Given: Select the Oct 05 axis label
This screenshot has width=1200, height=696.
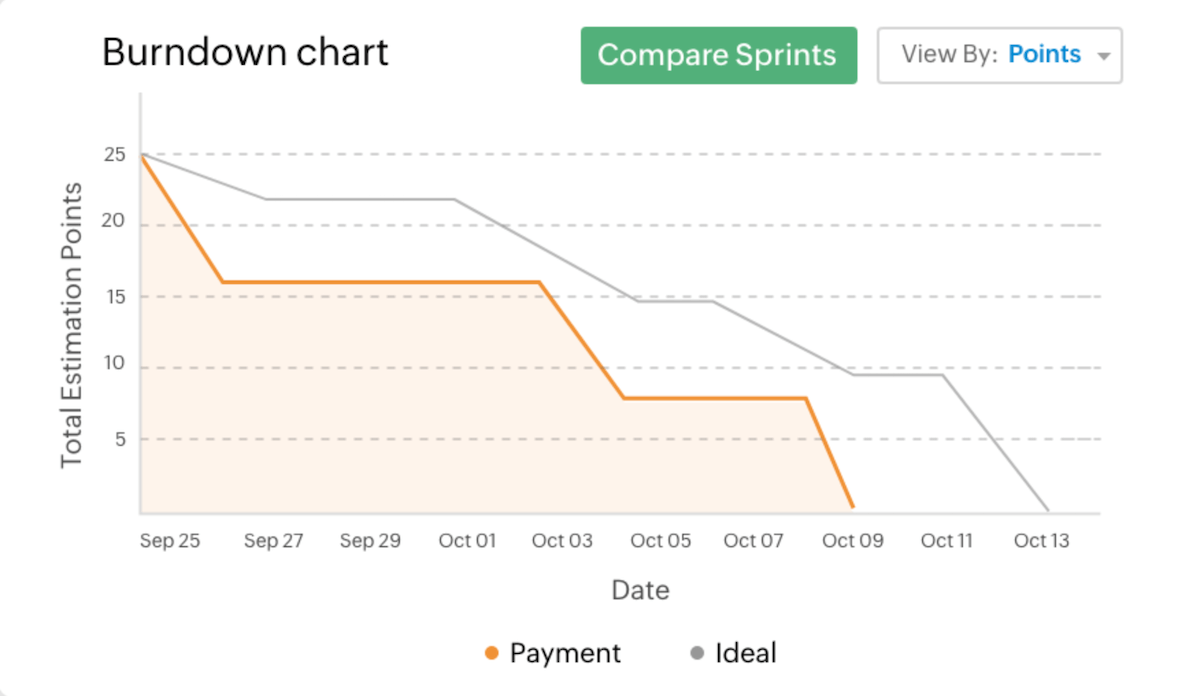Looking at the screenshot, I should click(661, 541).
